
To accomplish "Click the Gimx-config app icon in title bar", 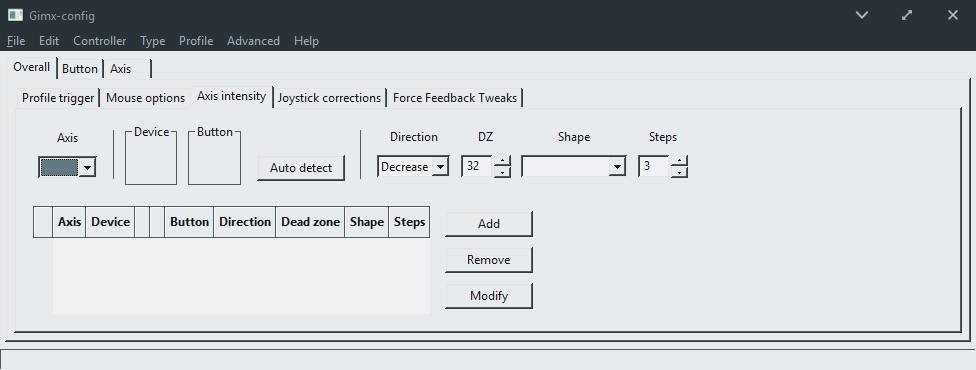I will (x=15, y=15).
